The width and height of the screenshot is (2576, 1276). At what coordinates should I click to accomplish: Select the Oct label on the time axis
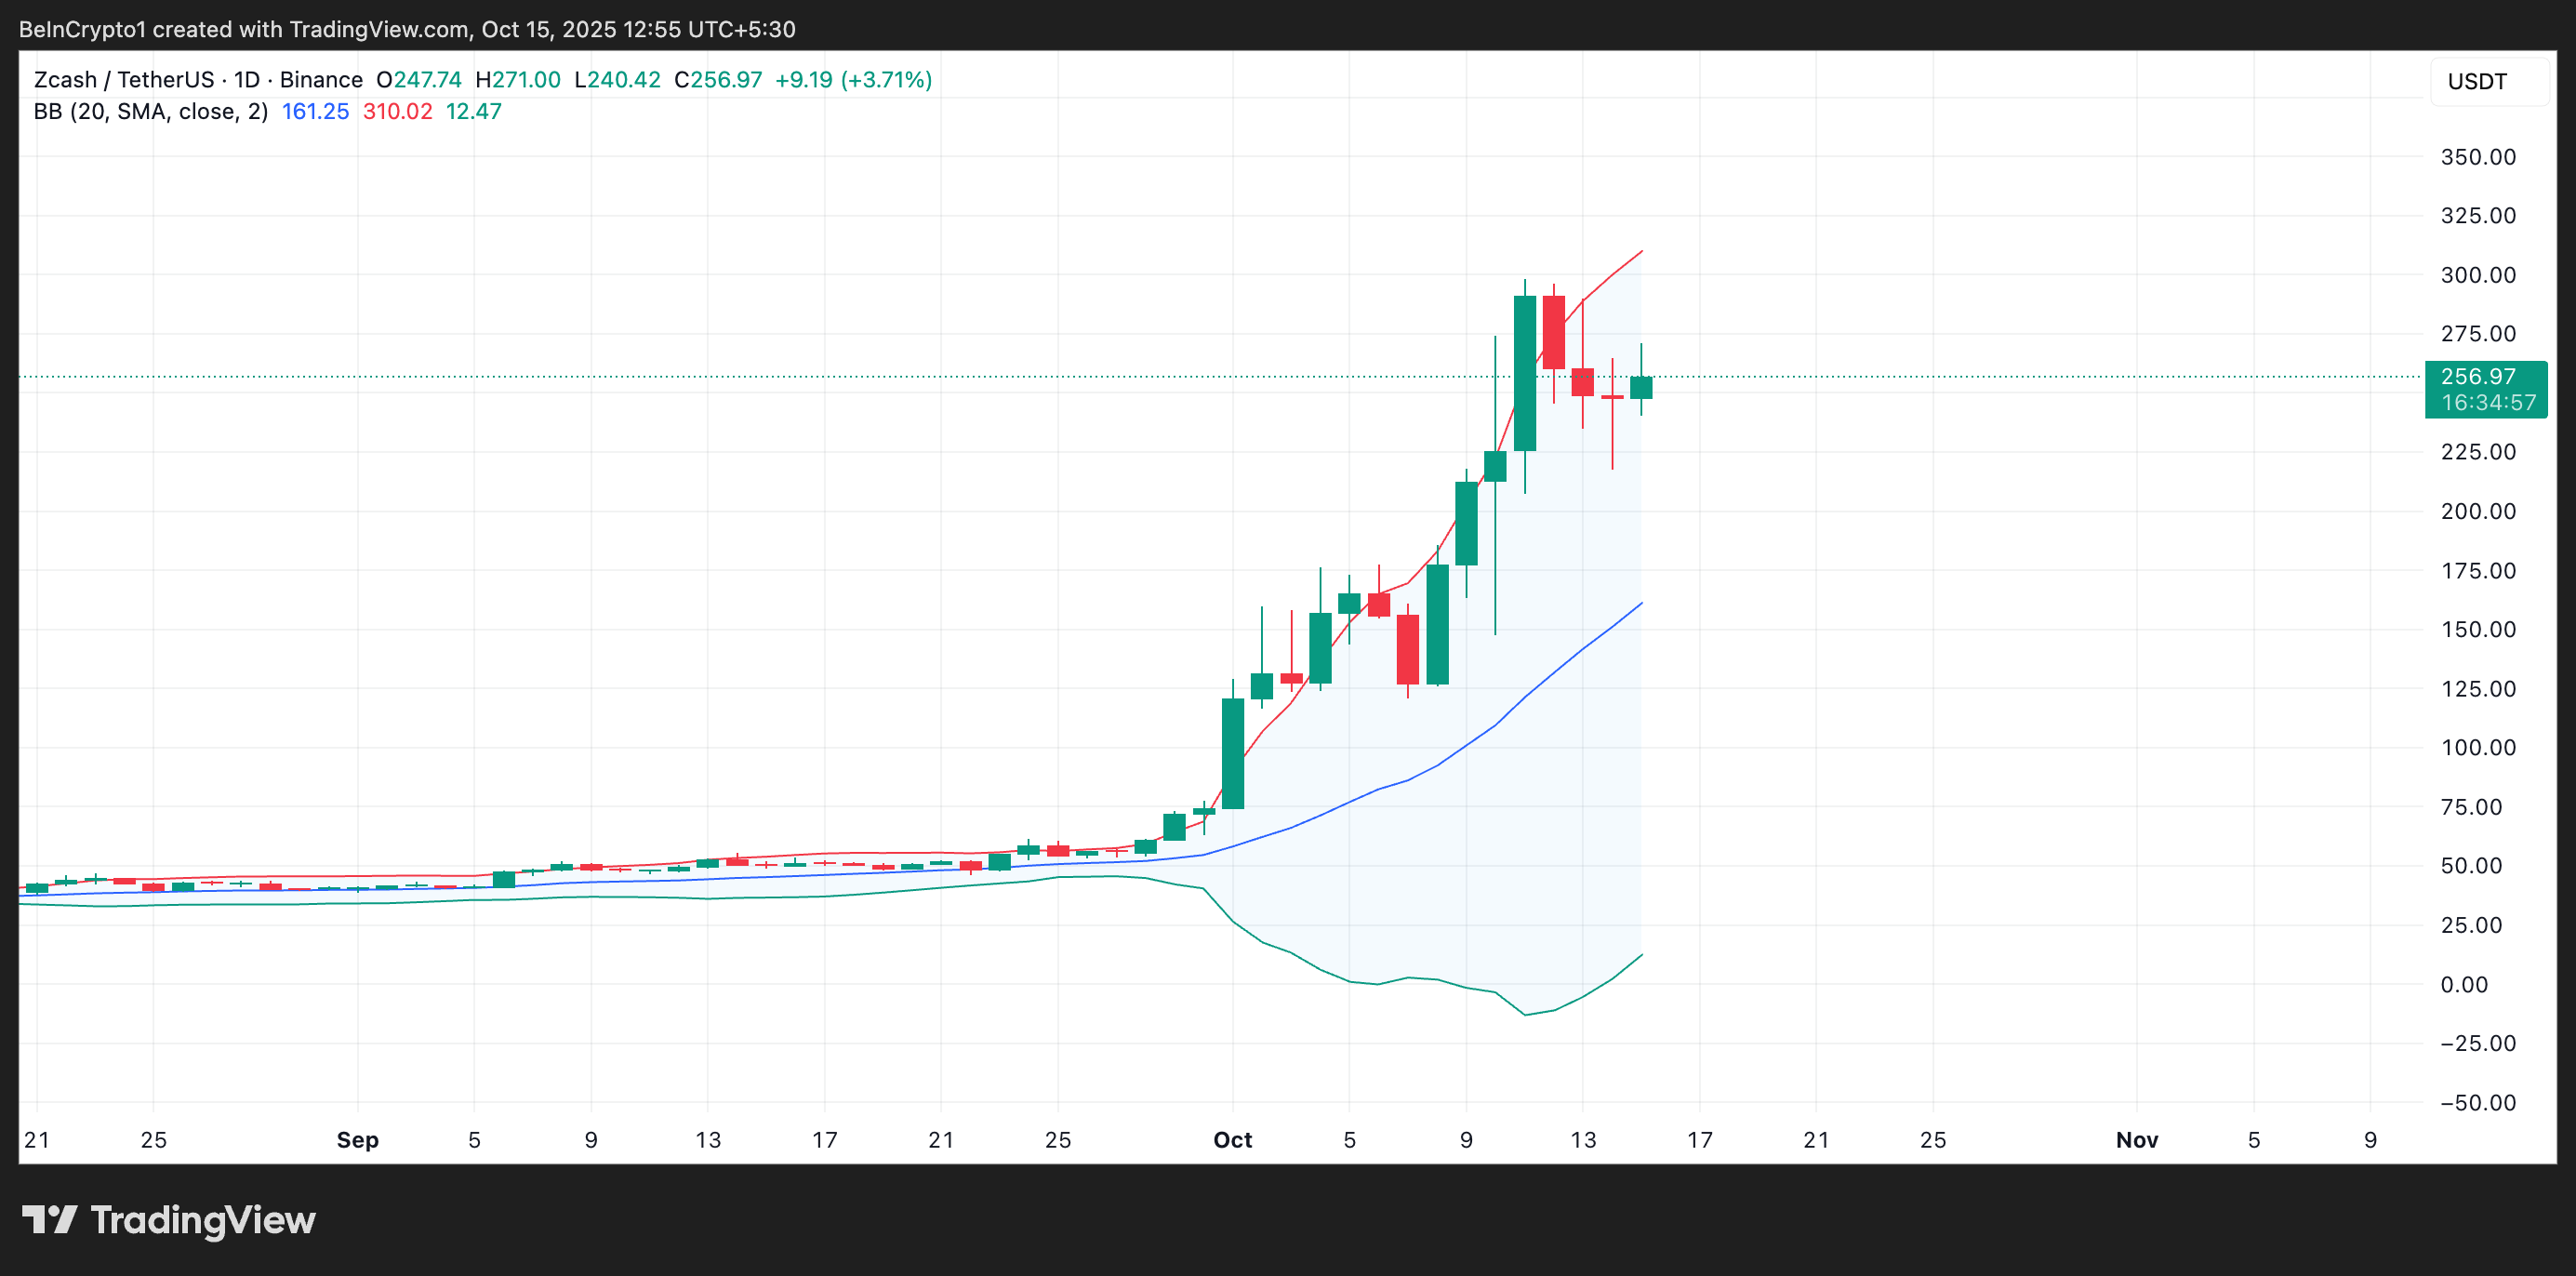[x=1232, y=1140]
